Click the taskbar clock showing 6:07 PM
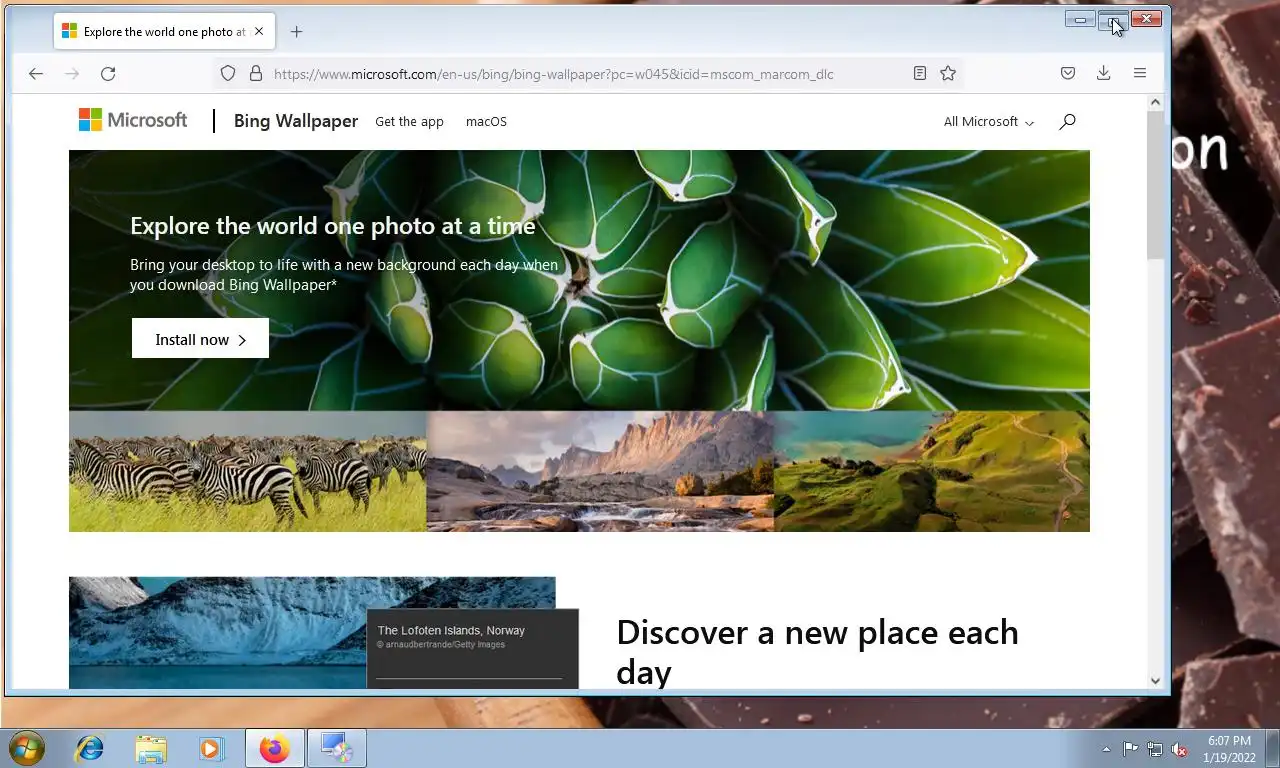 click(x=1229, y=749)
